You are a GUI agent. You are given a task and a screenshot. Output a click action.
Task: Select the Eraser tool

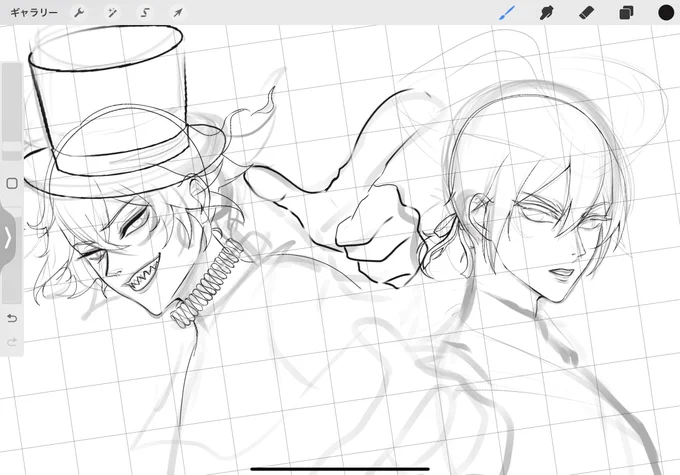pos(586,13)
